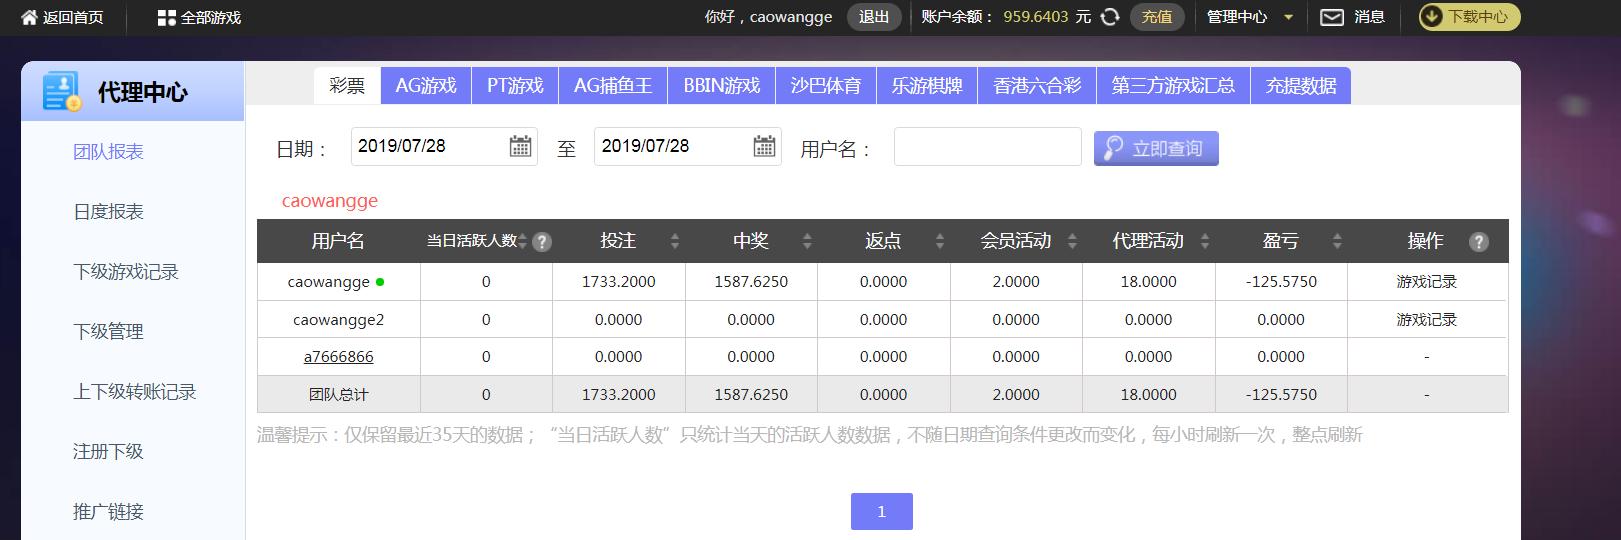The image size is (1621, 540).
Task: Switch to the AG捕鱼王 tab
Action: (613, 86)
